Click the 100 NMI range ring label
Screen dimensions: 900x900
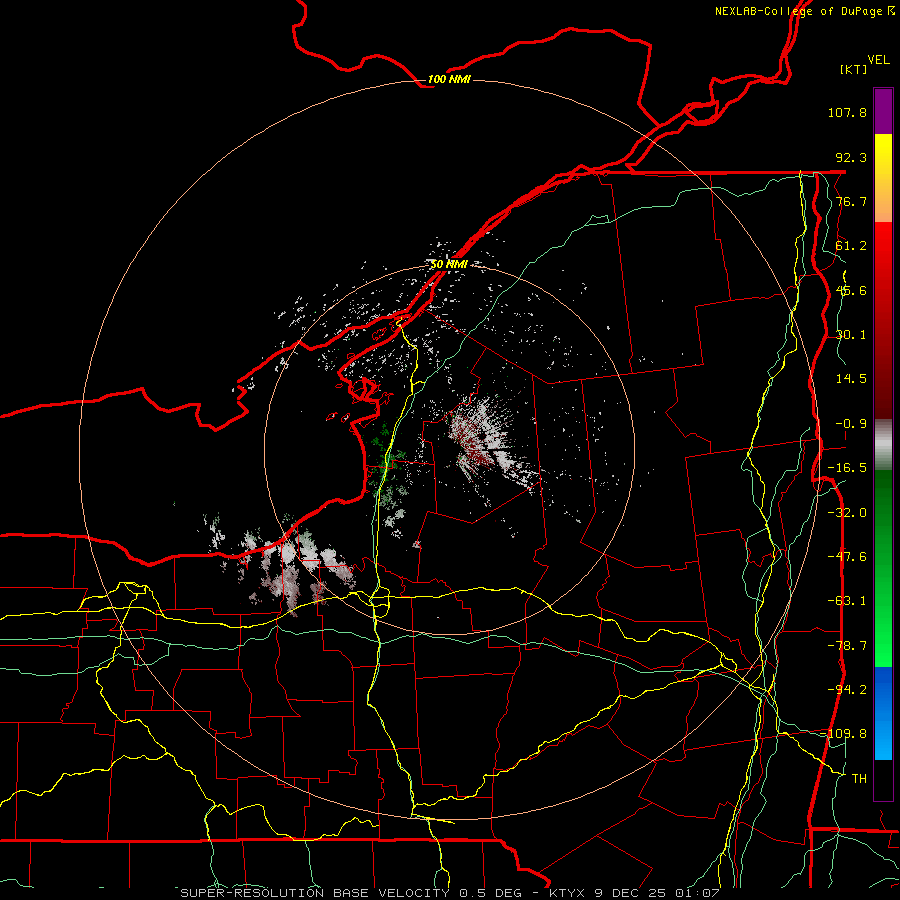[449, 79]
